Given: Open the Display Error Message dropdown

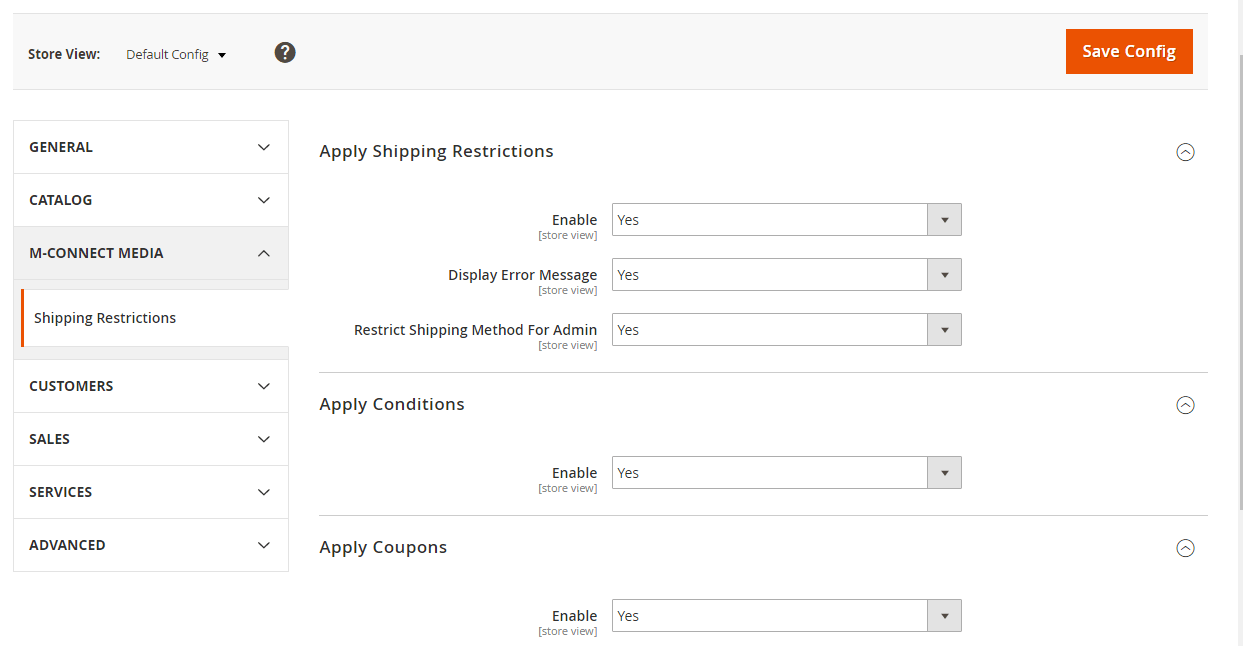Looking at the screenshot, I should click(x=786, y=275).
